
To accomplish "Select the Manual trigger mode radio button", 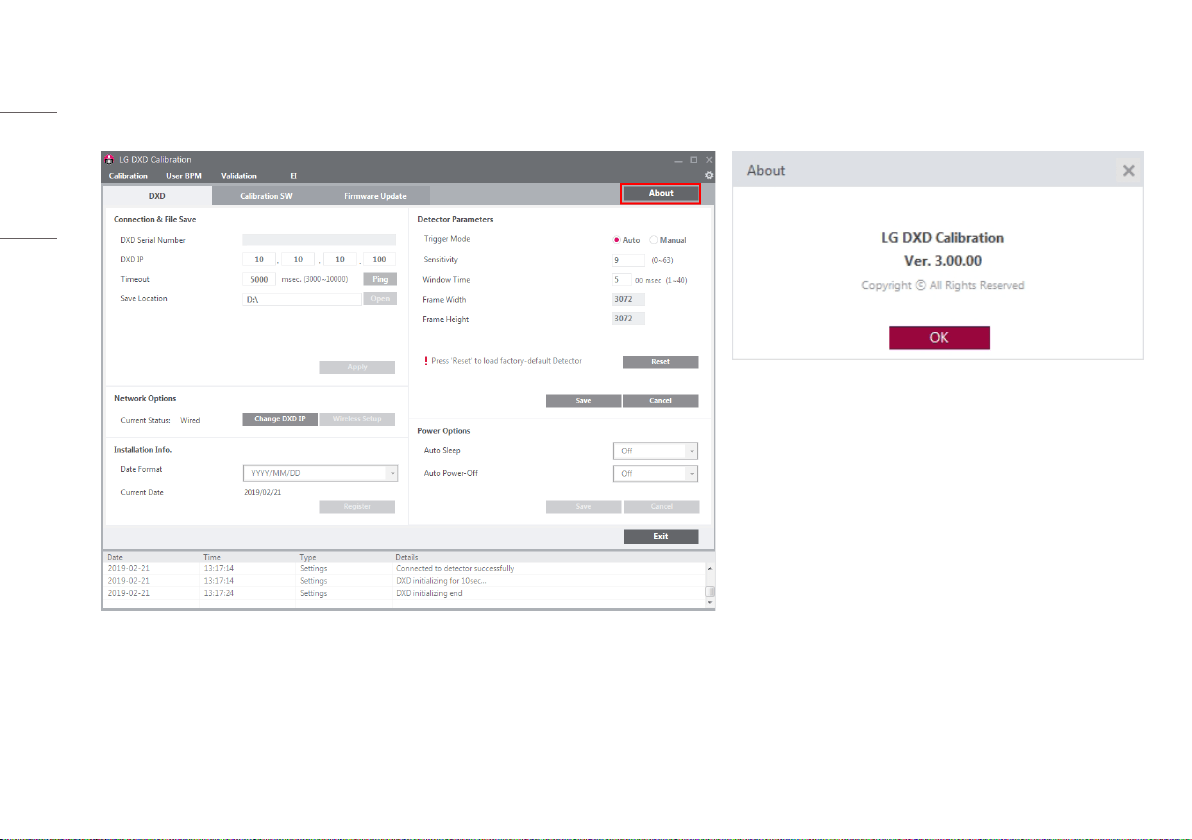I will point(654,240).
